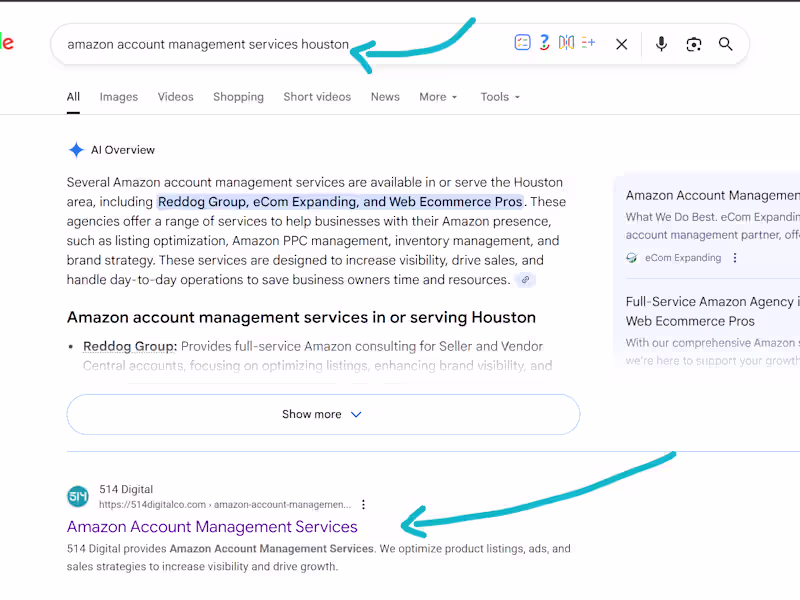The image size is (800, 600).
Task: Click the red question mark extension icon
Action: pyautogui.click(x=544, y=42)
